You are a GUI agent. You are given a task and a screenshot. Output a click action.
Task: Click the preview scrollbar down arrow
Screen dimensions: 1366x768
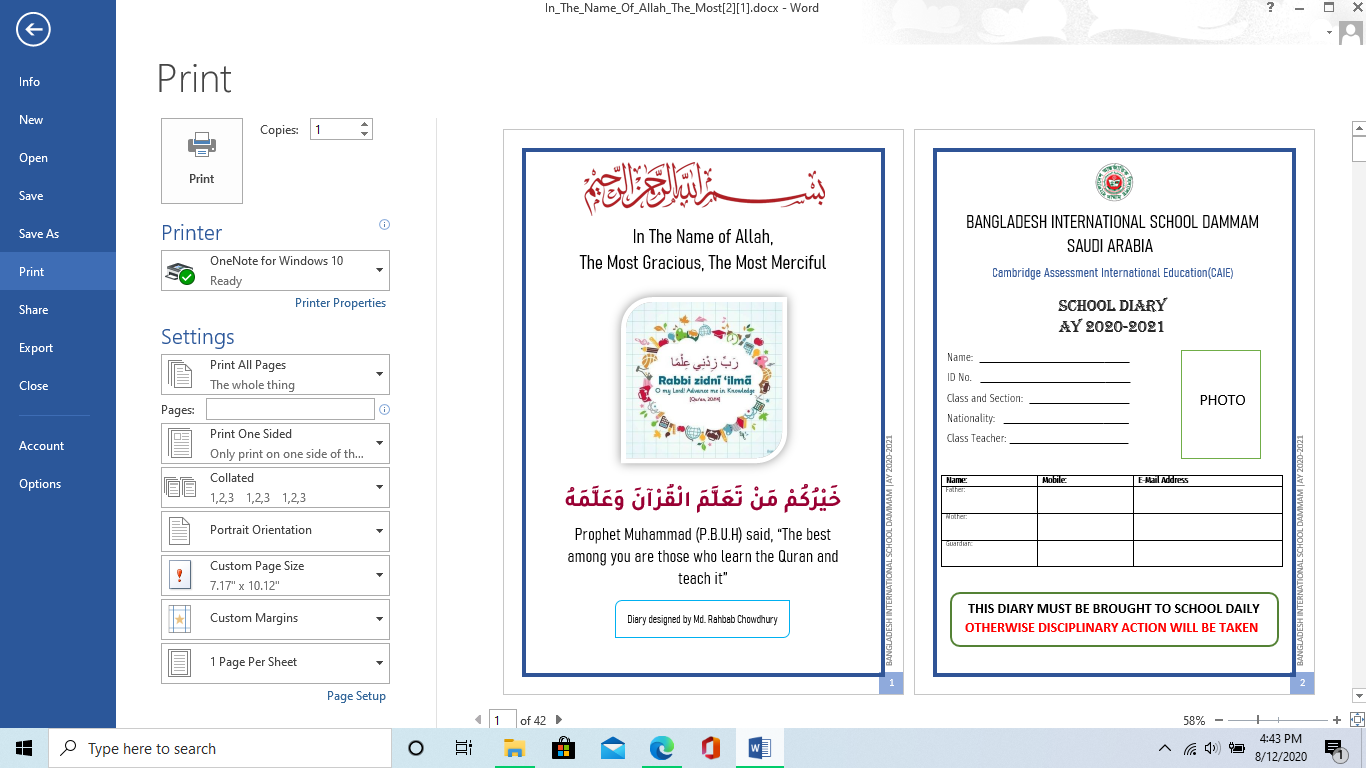1358,695
